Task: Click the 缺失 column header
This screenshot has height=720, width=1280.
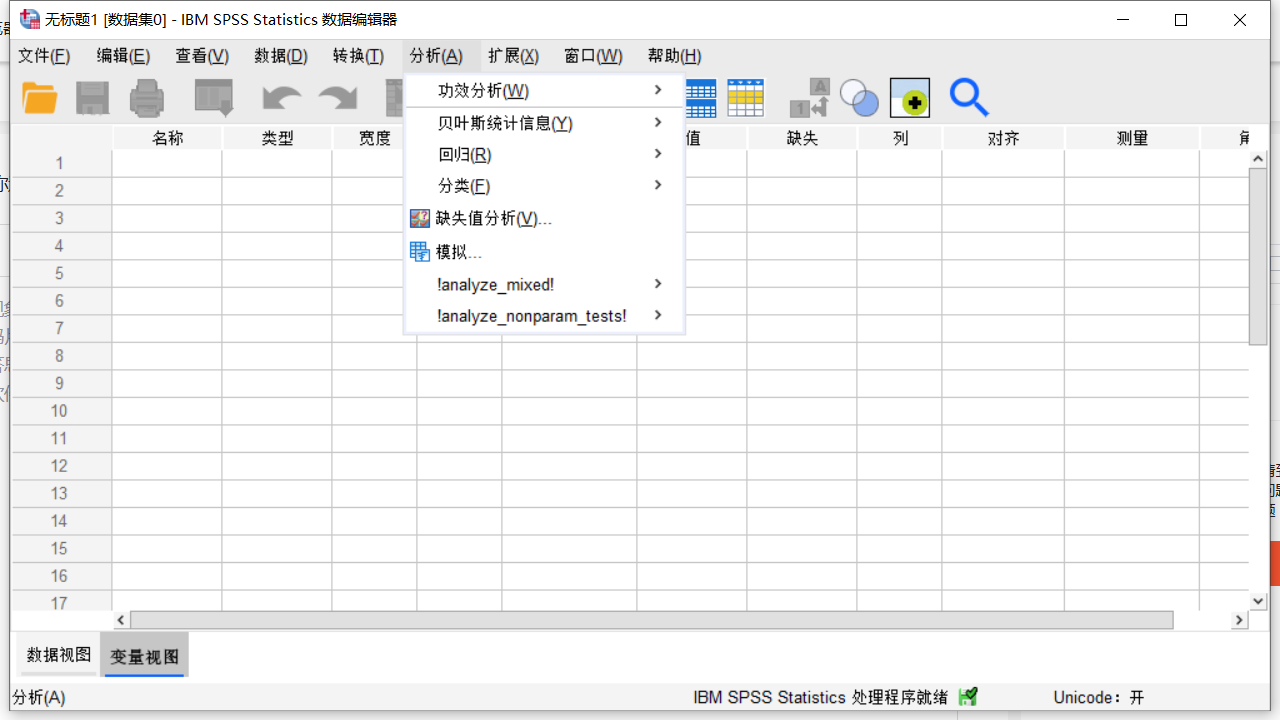Action: point(802,138)
